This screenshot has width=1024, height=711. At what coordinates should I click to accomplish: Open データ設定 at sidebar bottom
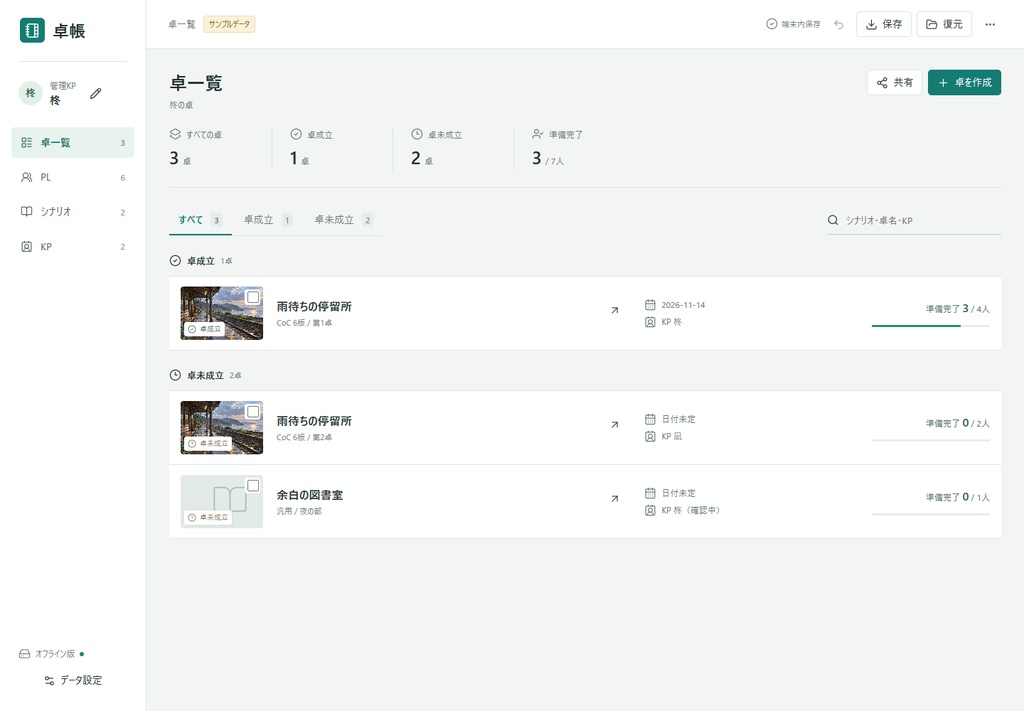73,680
